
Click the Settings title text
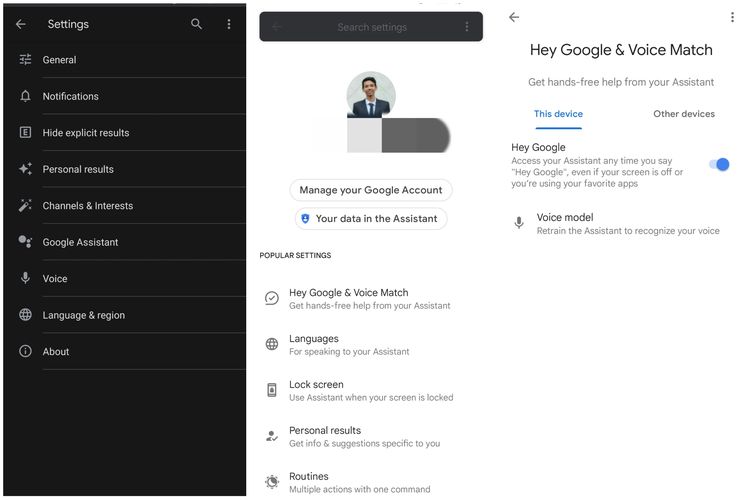coord(68,24)
